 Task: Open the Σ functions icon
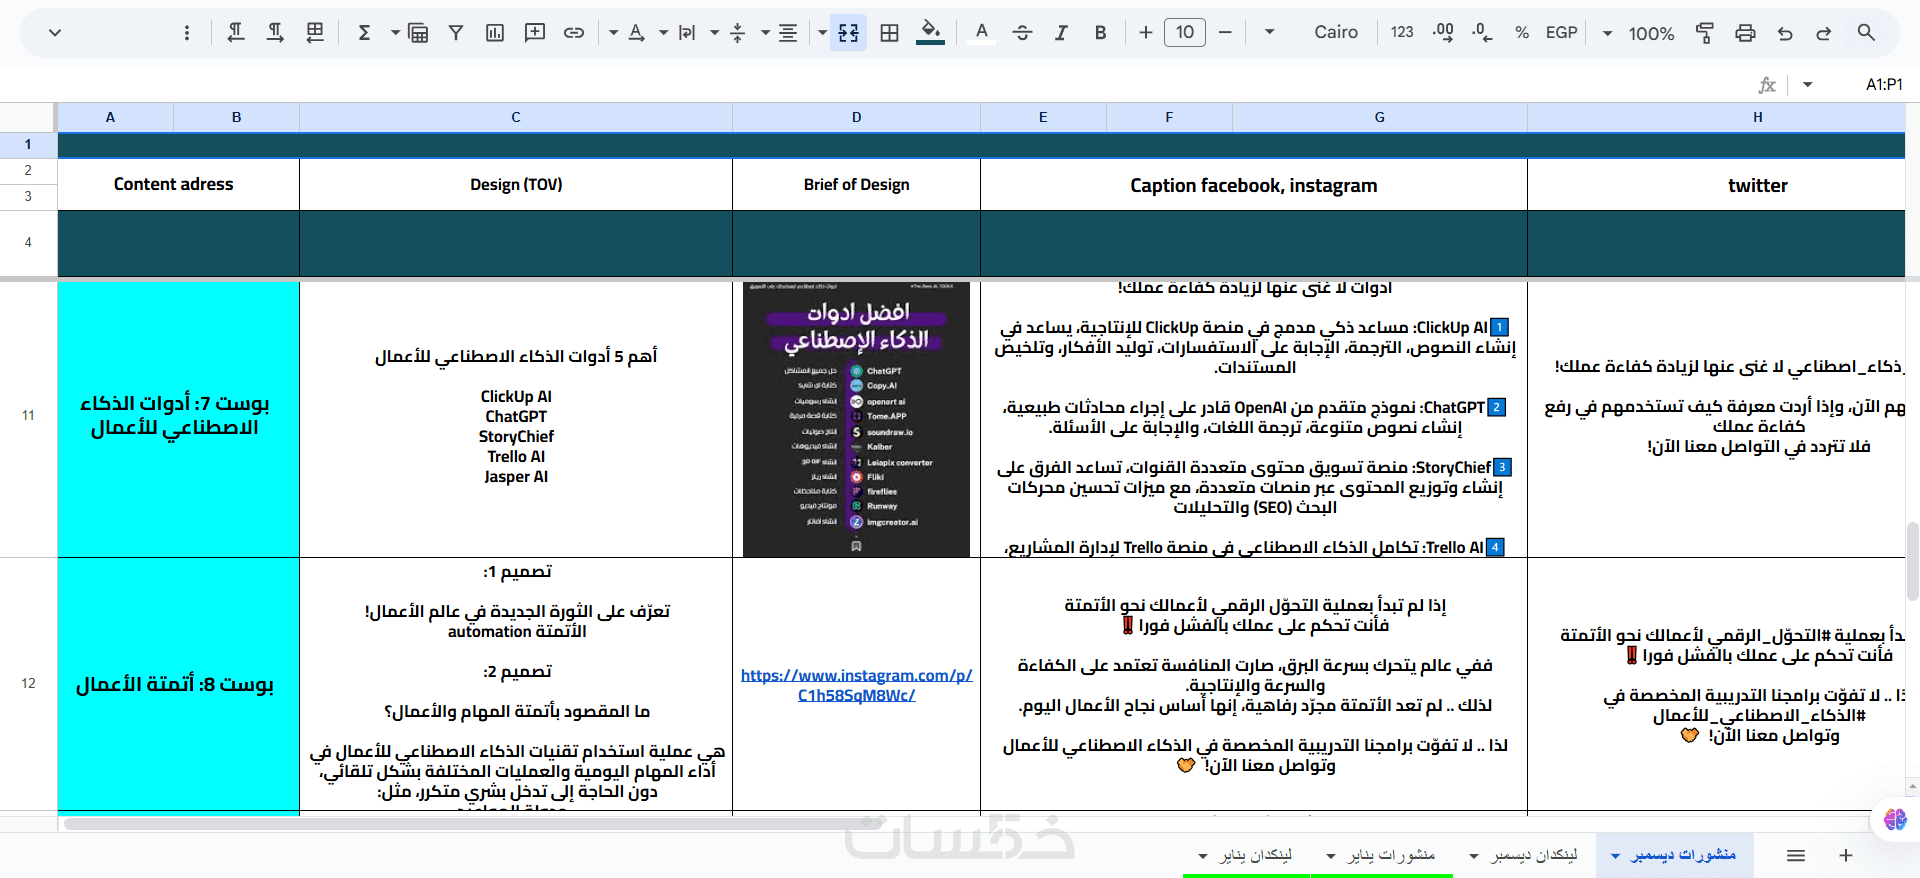(x=365, y=33)
